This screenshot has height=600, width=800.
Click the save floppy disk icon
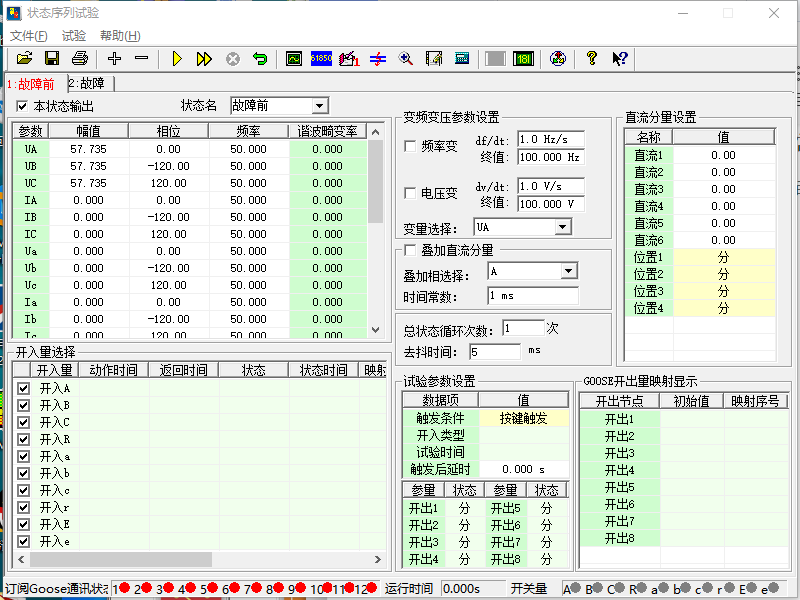pos(52,59)
